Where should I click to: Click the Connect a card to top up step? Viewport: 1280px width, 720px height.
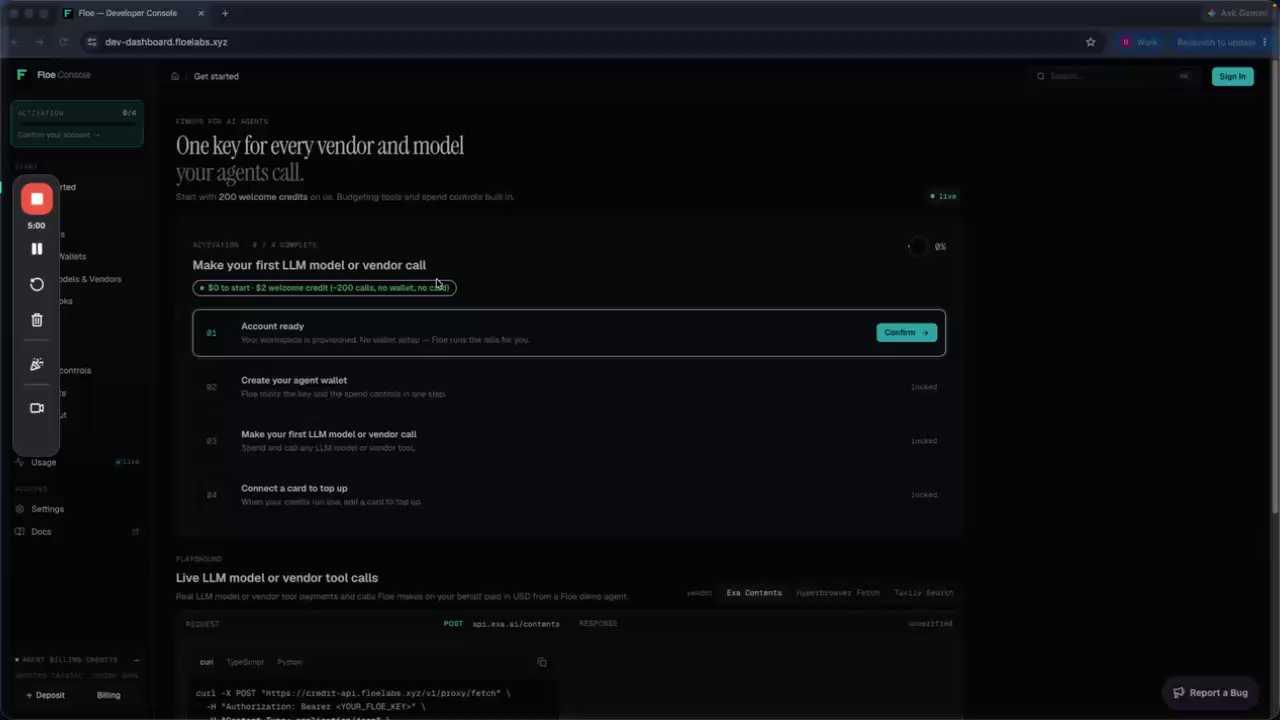click(568, 495)
